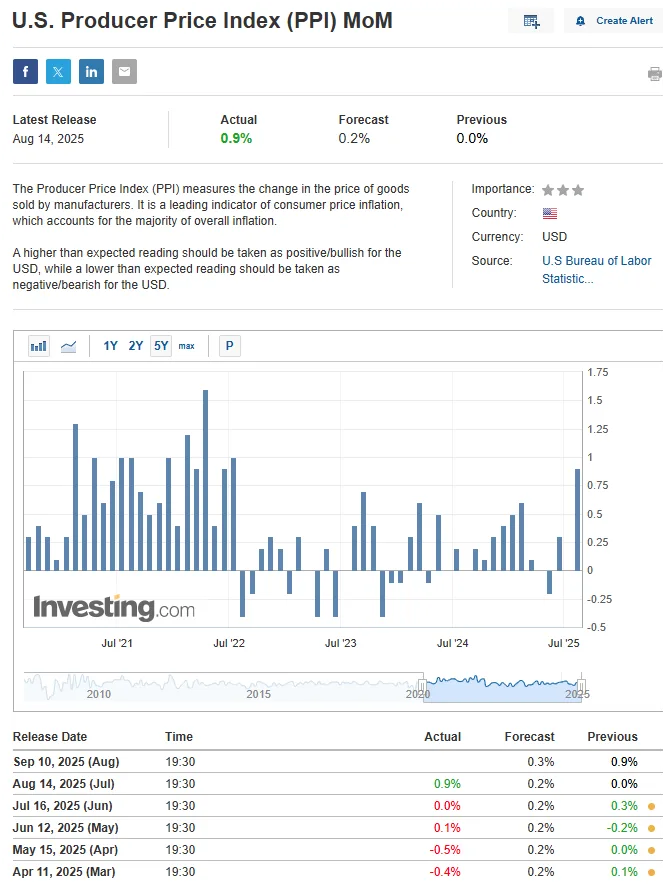Click the latest 0.9 bar at Jul '25
Viewport: 665px width, 892px height.
coord(577,519)
